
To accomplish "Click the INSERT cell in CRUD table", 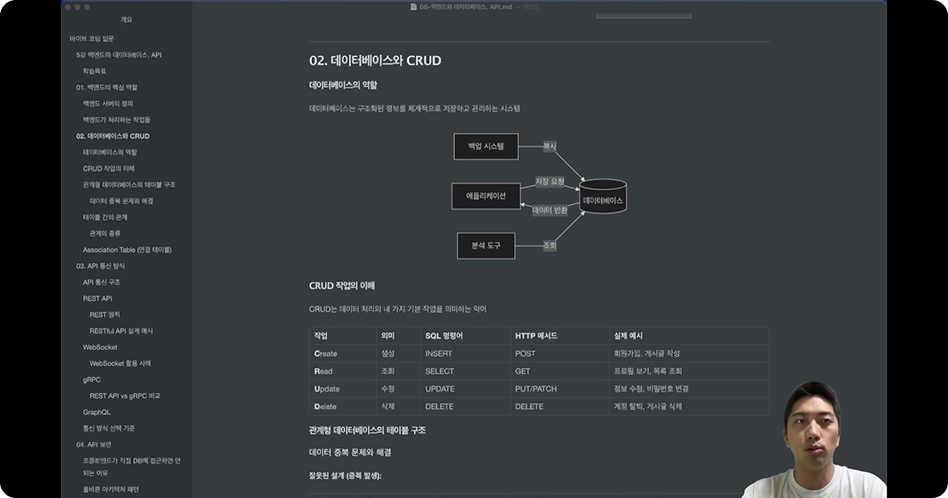I will click(439, 354).
